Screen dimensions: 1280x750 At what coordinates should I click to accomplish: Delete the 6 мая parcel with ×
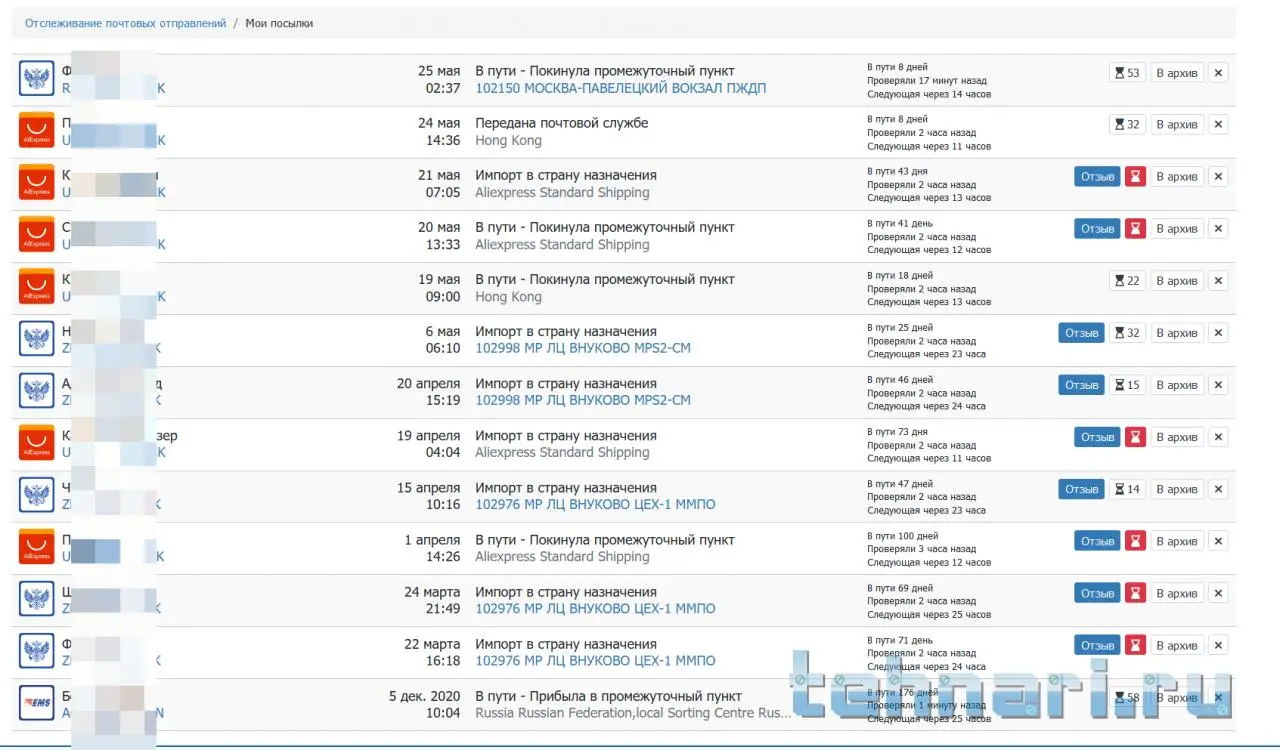pyautogui.click(x=1218, y=333)
